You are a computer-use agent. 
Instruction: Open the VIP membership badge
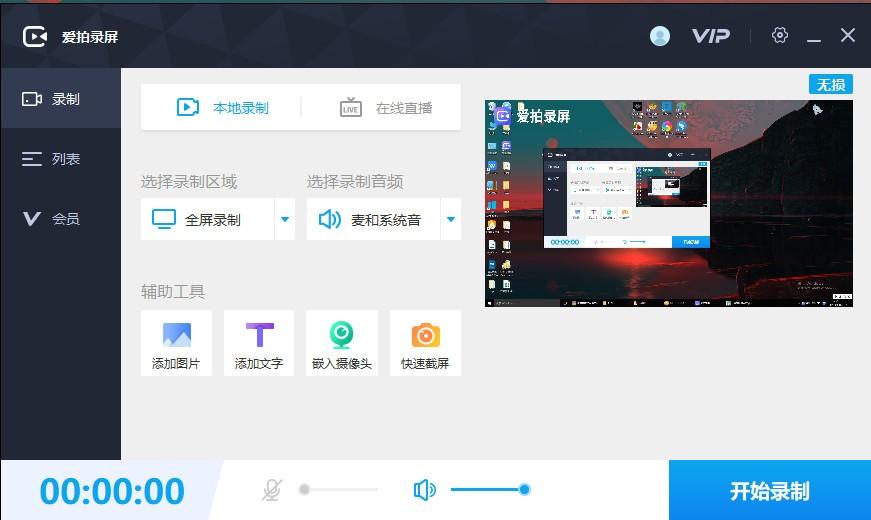pos(710,36)
